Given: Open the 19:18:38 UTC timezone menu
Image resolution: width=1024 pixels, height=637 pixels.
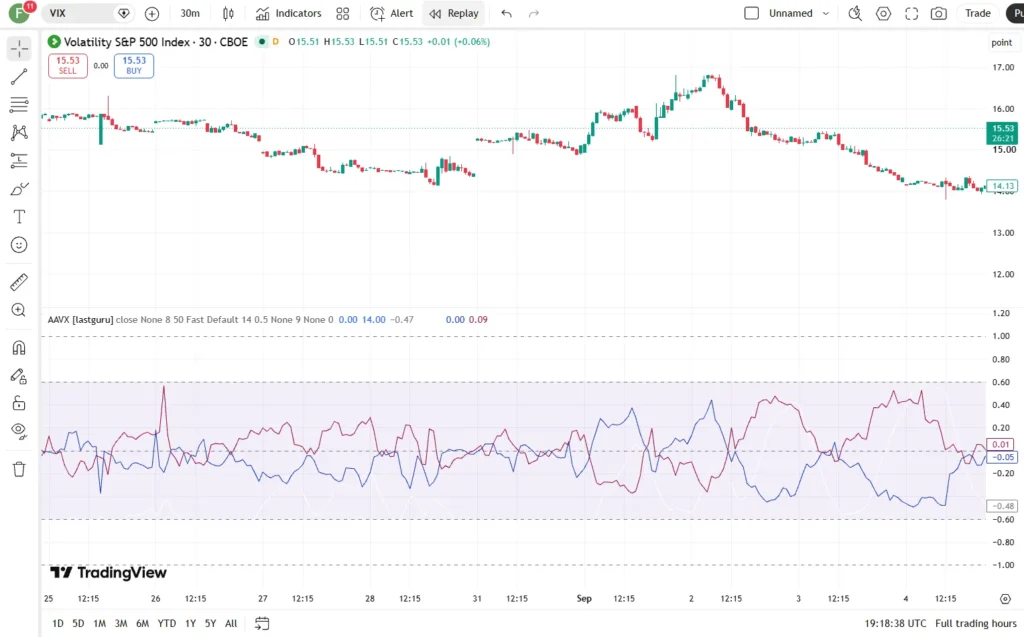Looking at the screenshot, I should pos(895,623).
